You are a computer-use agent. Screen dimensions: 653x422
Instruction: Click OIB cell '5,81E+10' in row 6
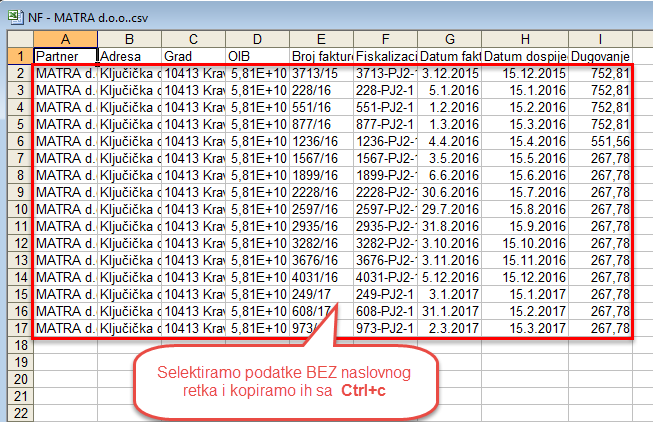click(258, 141)
